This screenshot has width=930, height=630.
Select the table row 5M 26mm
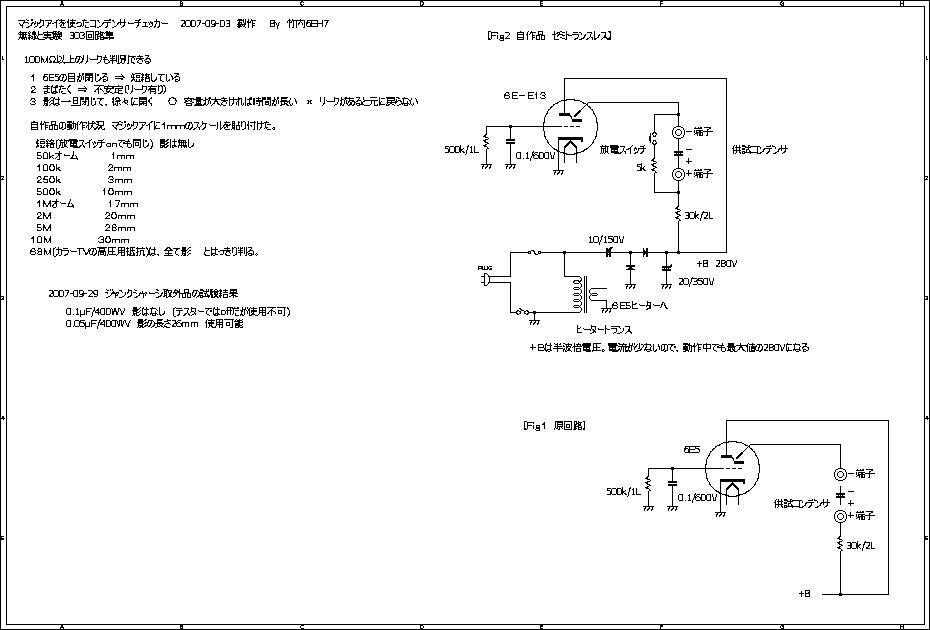86,228
